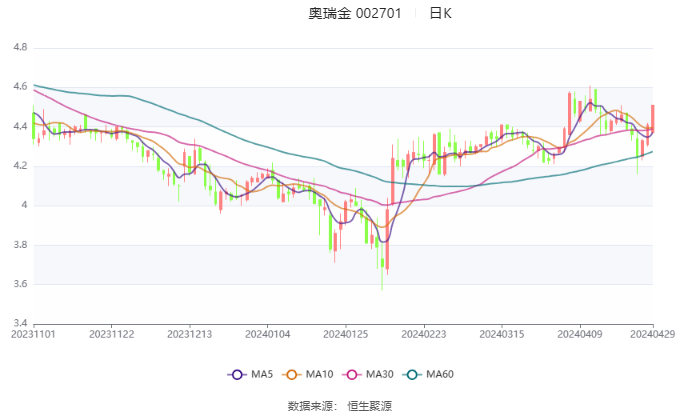
Task: Click the orange MA10 legend circle marker
Action: (x=294, y=374)
